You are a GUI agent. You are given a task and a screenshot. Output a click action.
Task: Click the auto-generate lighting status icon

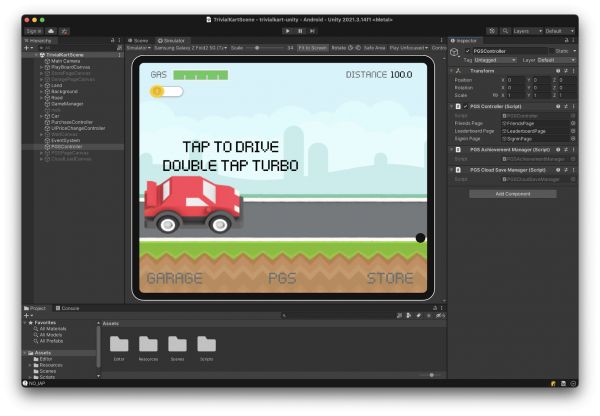[563, 383]
